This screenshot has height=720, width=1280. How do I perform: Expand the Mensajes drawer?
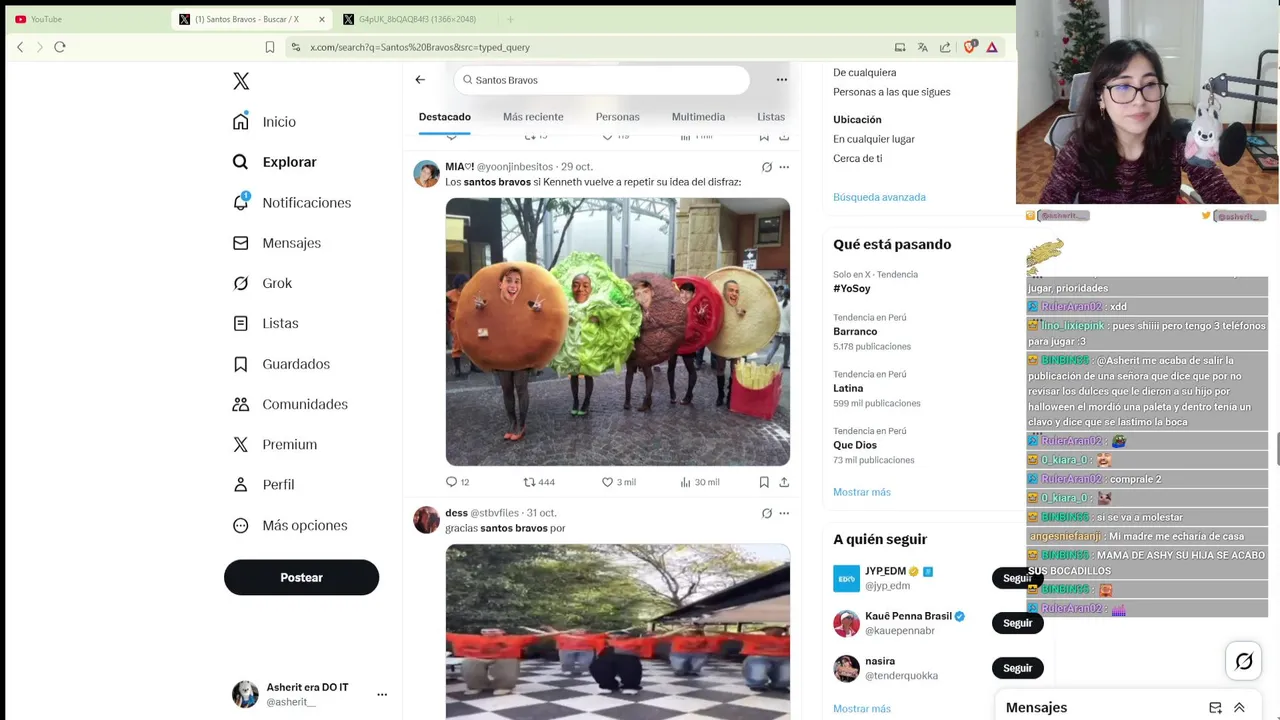[1239, 708]
